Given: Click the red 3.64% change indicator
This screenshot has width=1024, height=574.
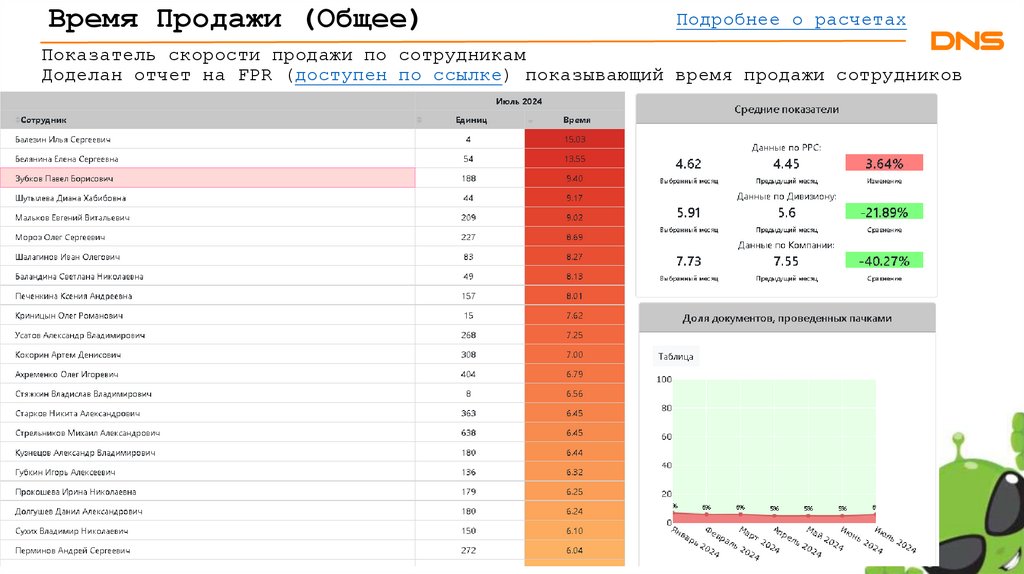Looking at the screenshot, I should pos(884,163).
